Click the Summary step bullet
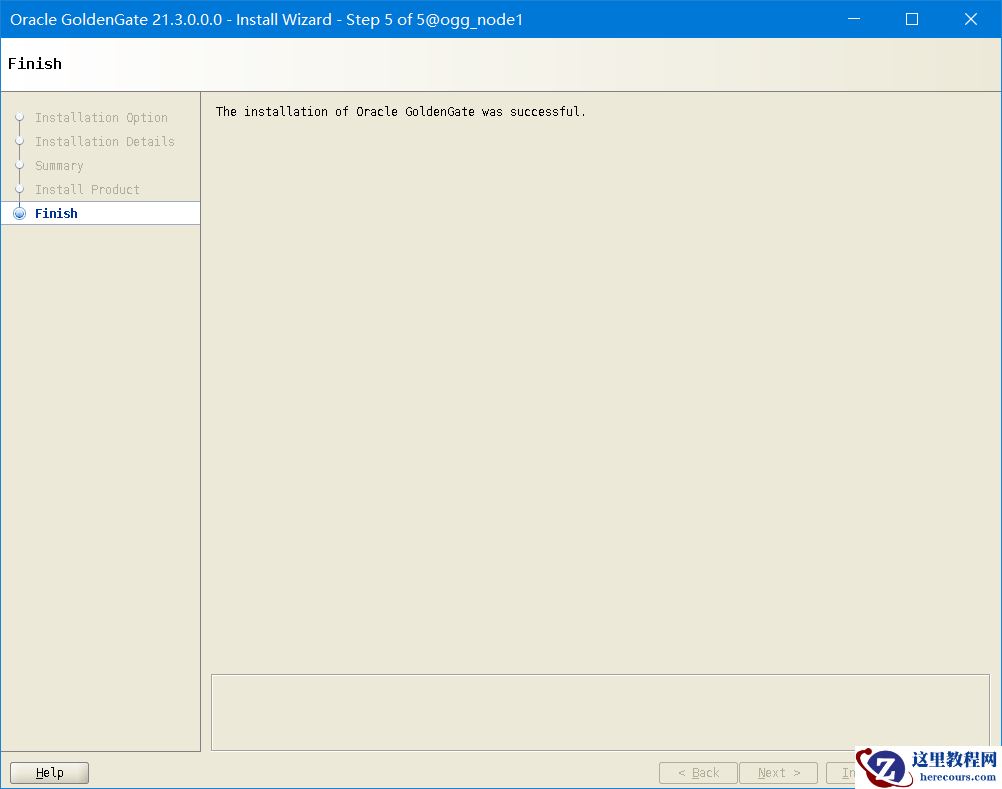The image size is (1002, 789). click(x=20, y=165)
